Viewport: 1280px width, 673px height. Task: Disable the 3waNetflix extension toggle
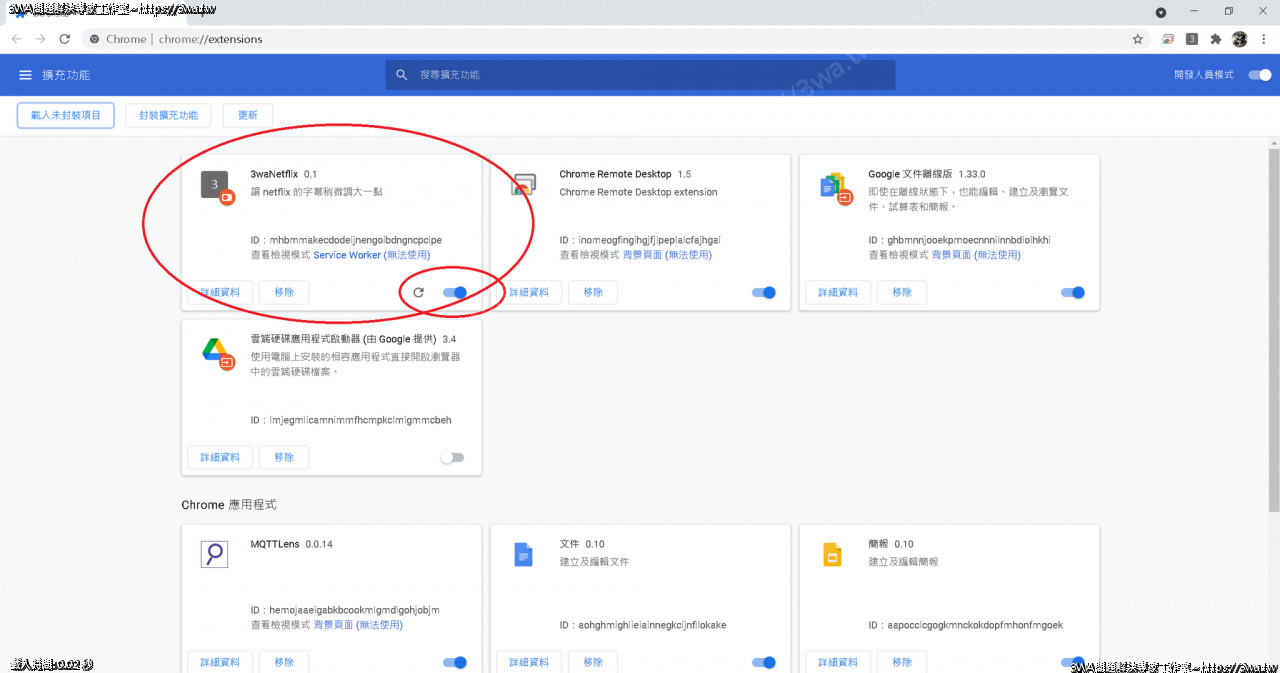tap(455, 293)
